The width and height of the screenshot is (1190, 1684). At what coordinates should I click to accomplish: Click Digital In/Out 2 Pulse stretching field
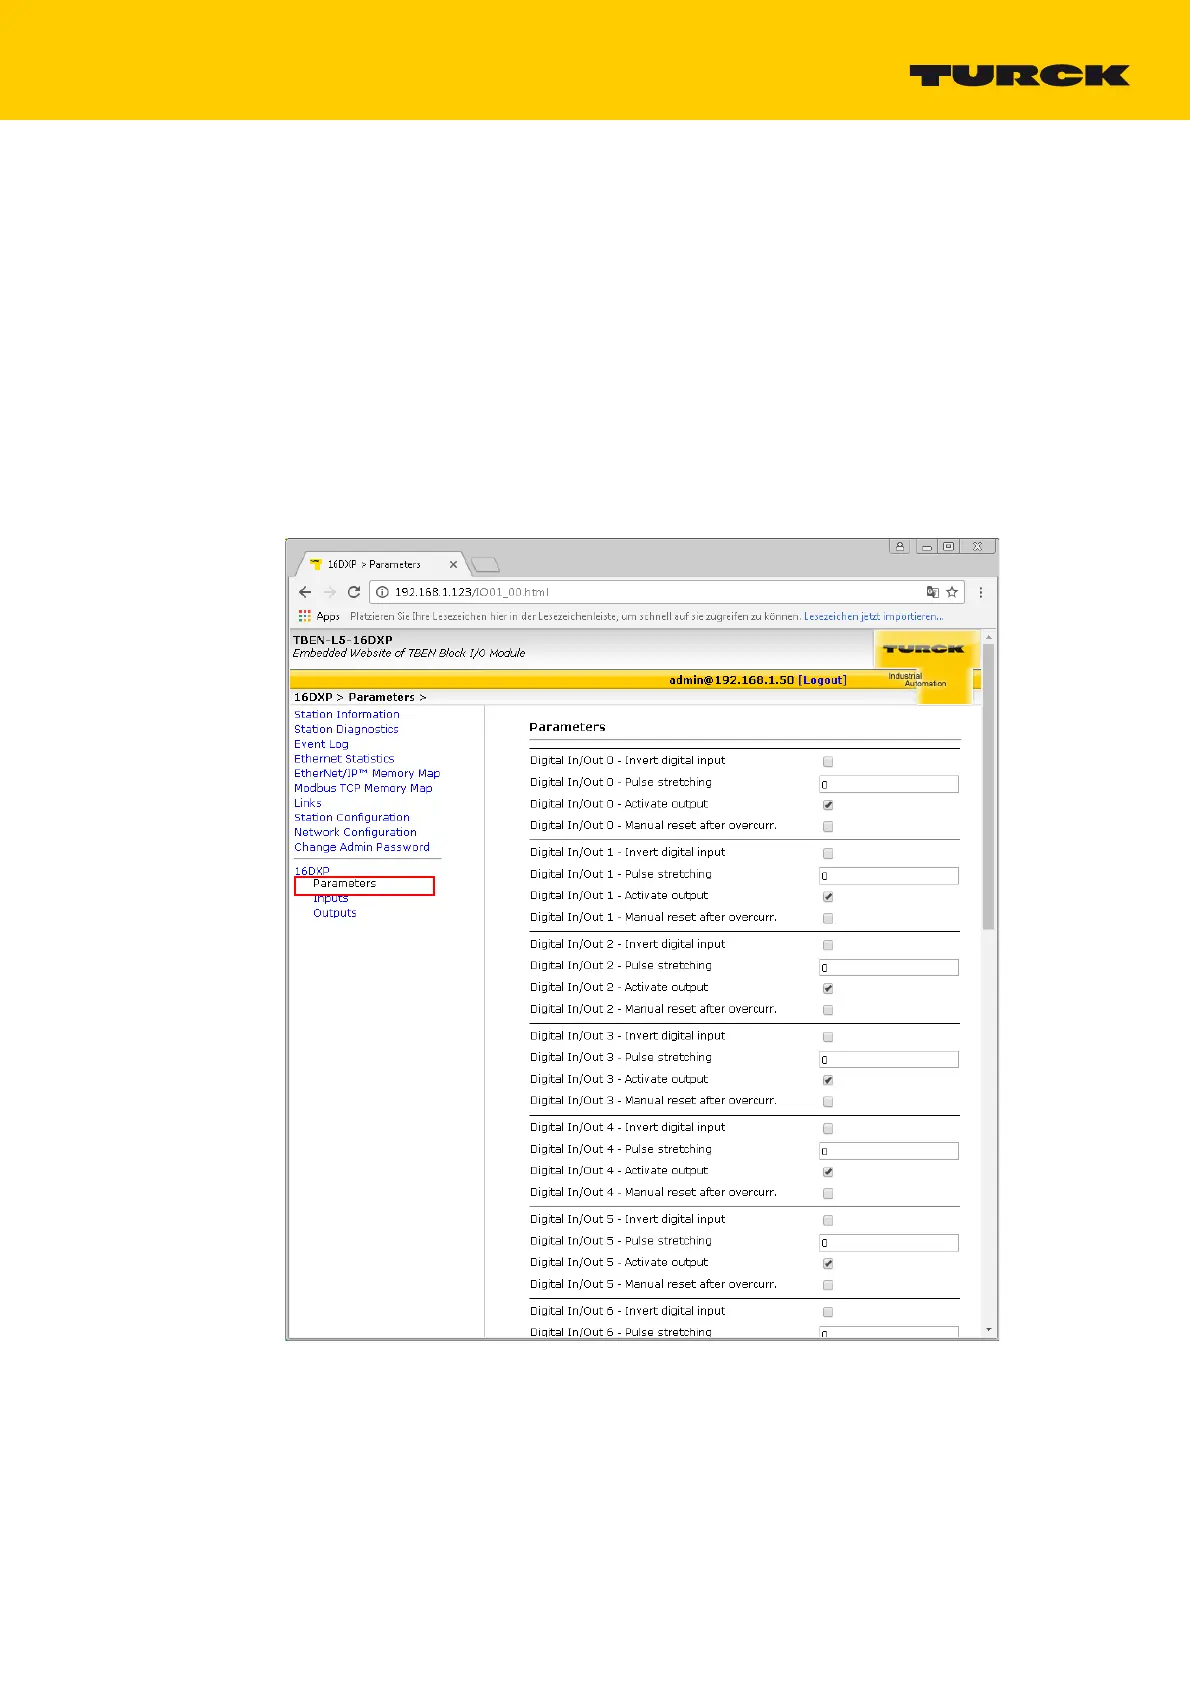click(889, 967)
